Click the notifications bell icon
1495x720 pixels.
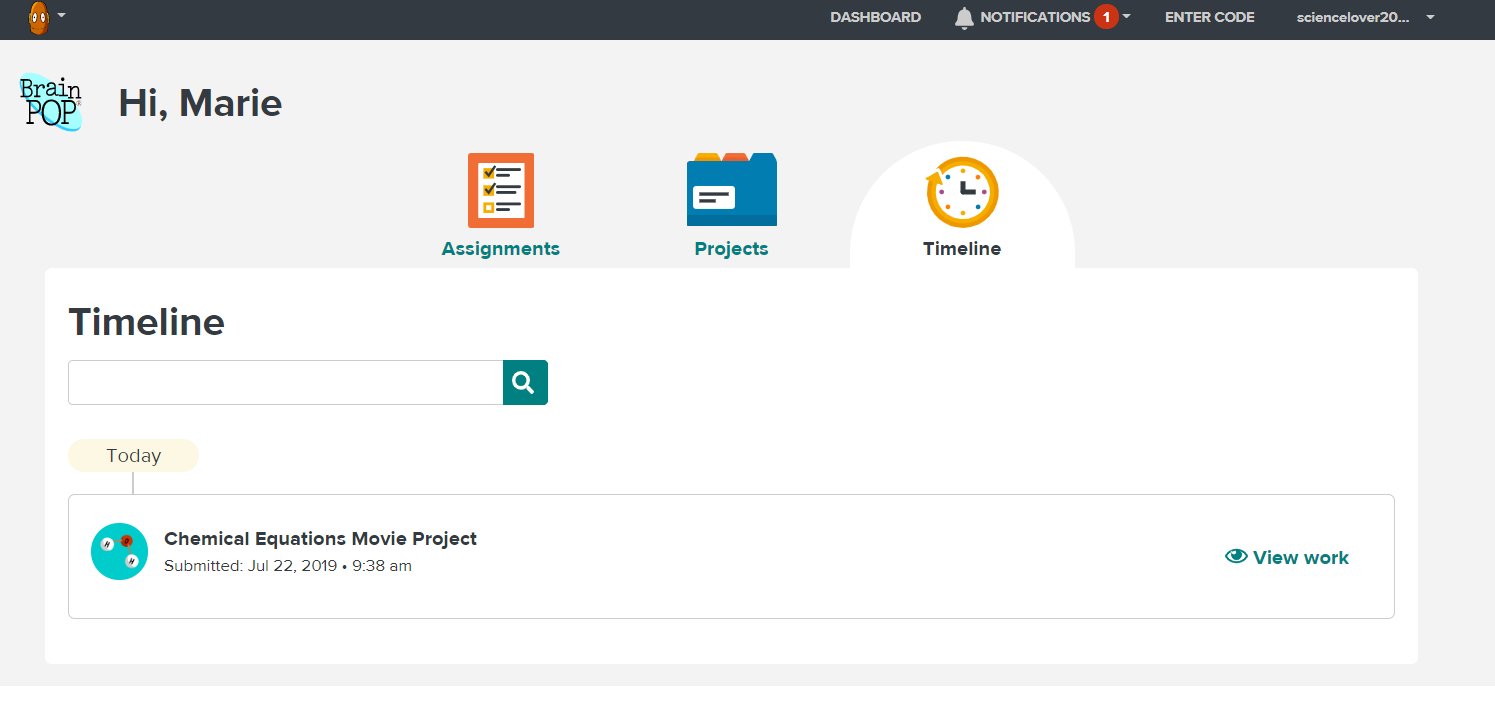(x=964, y=17)
